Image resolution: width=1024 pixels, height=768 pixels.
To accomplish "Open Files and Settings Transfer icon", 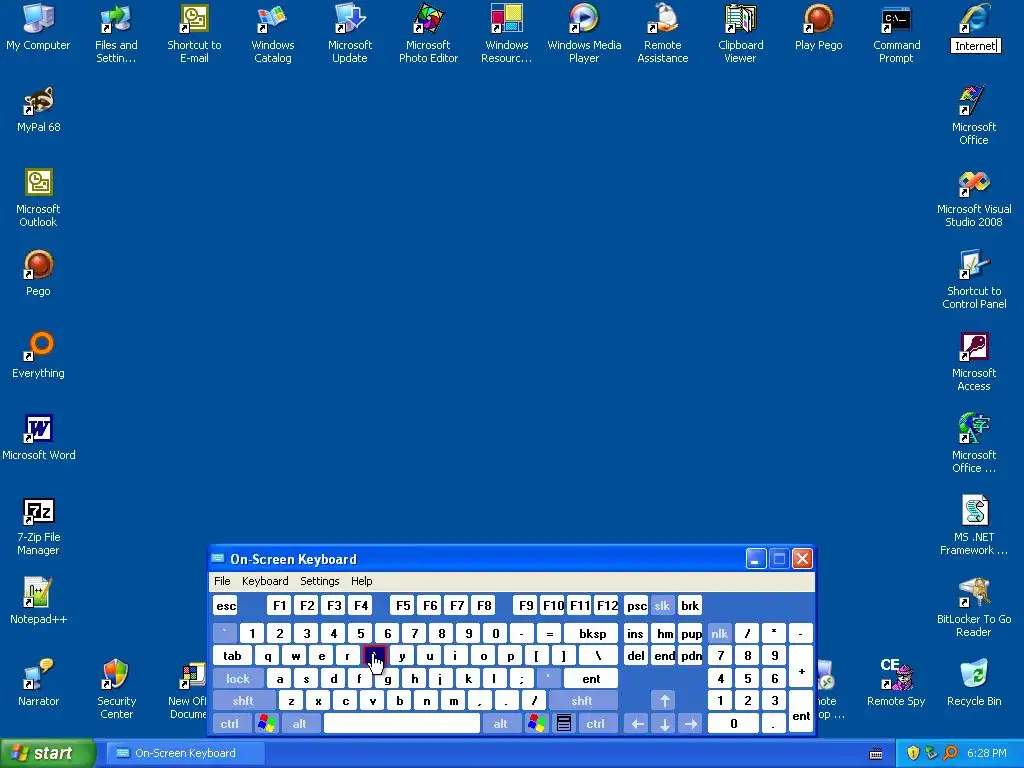I will click(x=116, y=33).
